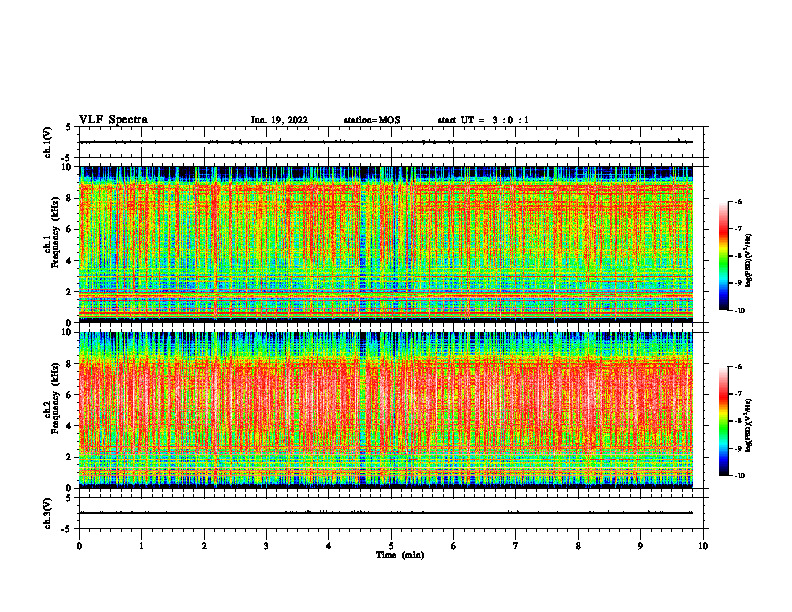Click time axis tick label "9"
The height and width of the screenshot is (612, 792).
click(640, 546)
